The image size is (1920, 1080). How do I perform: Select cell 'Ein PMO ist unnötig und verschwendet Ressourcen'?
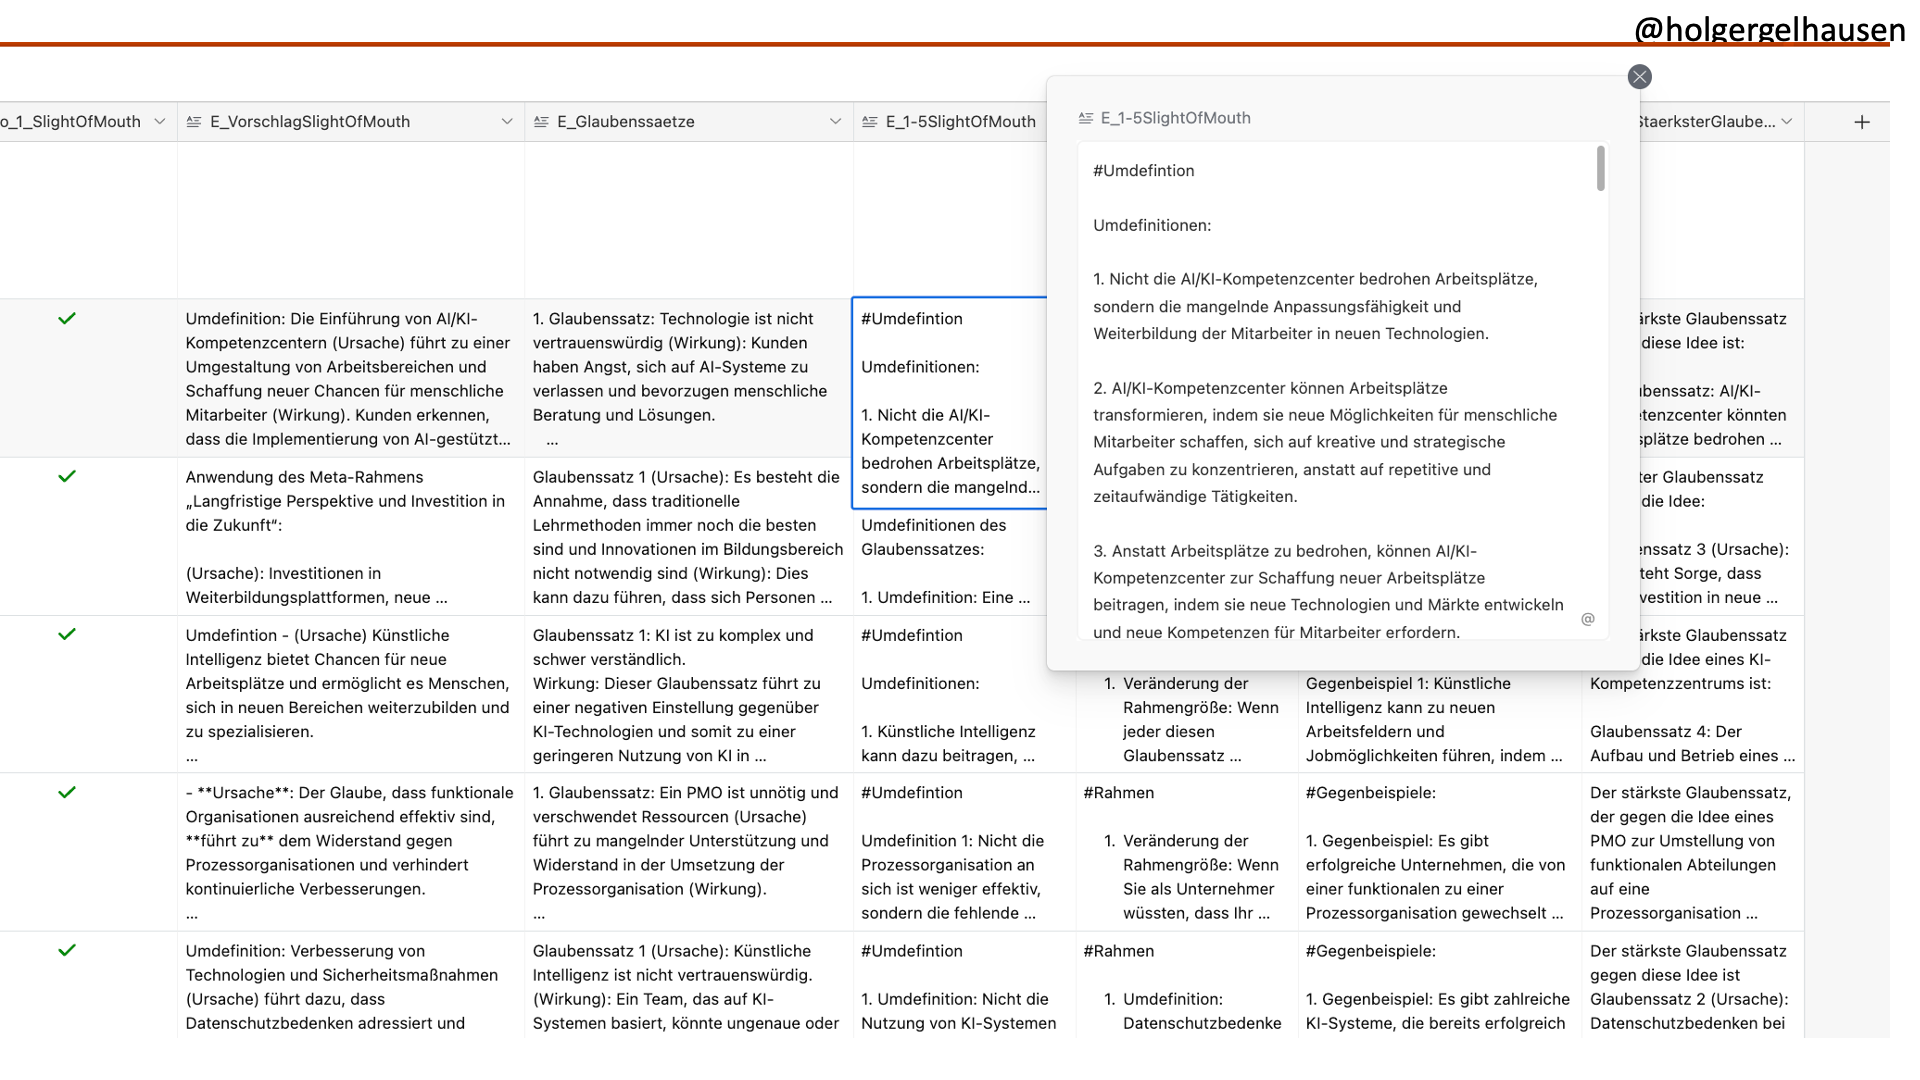click(689, 852)
